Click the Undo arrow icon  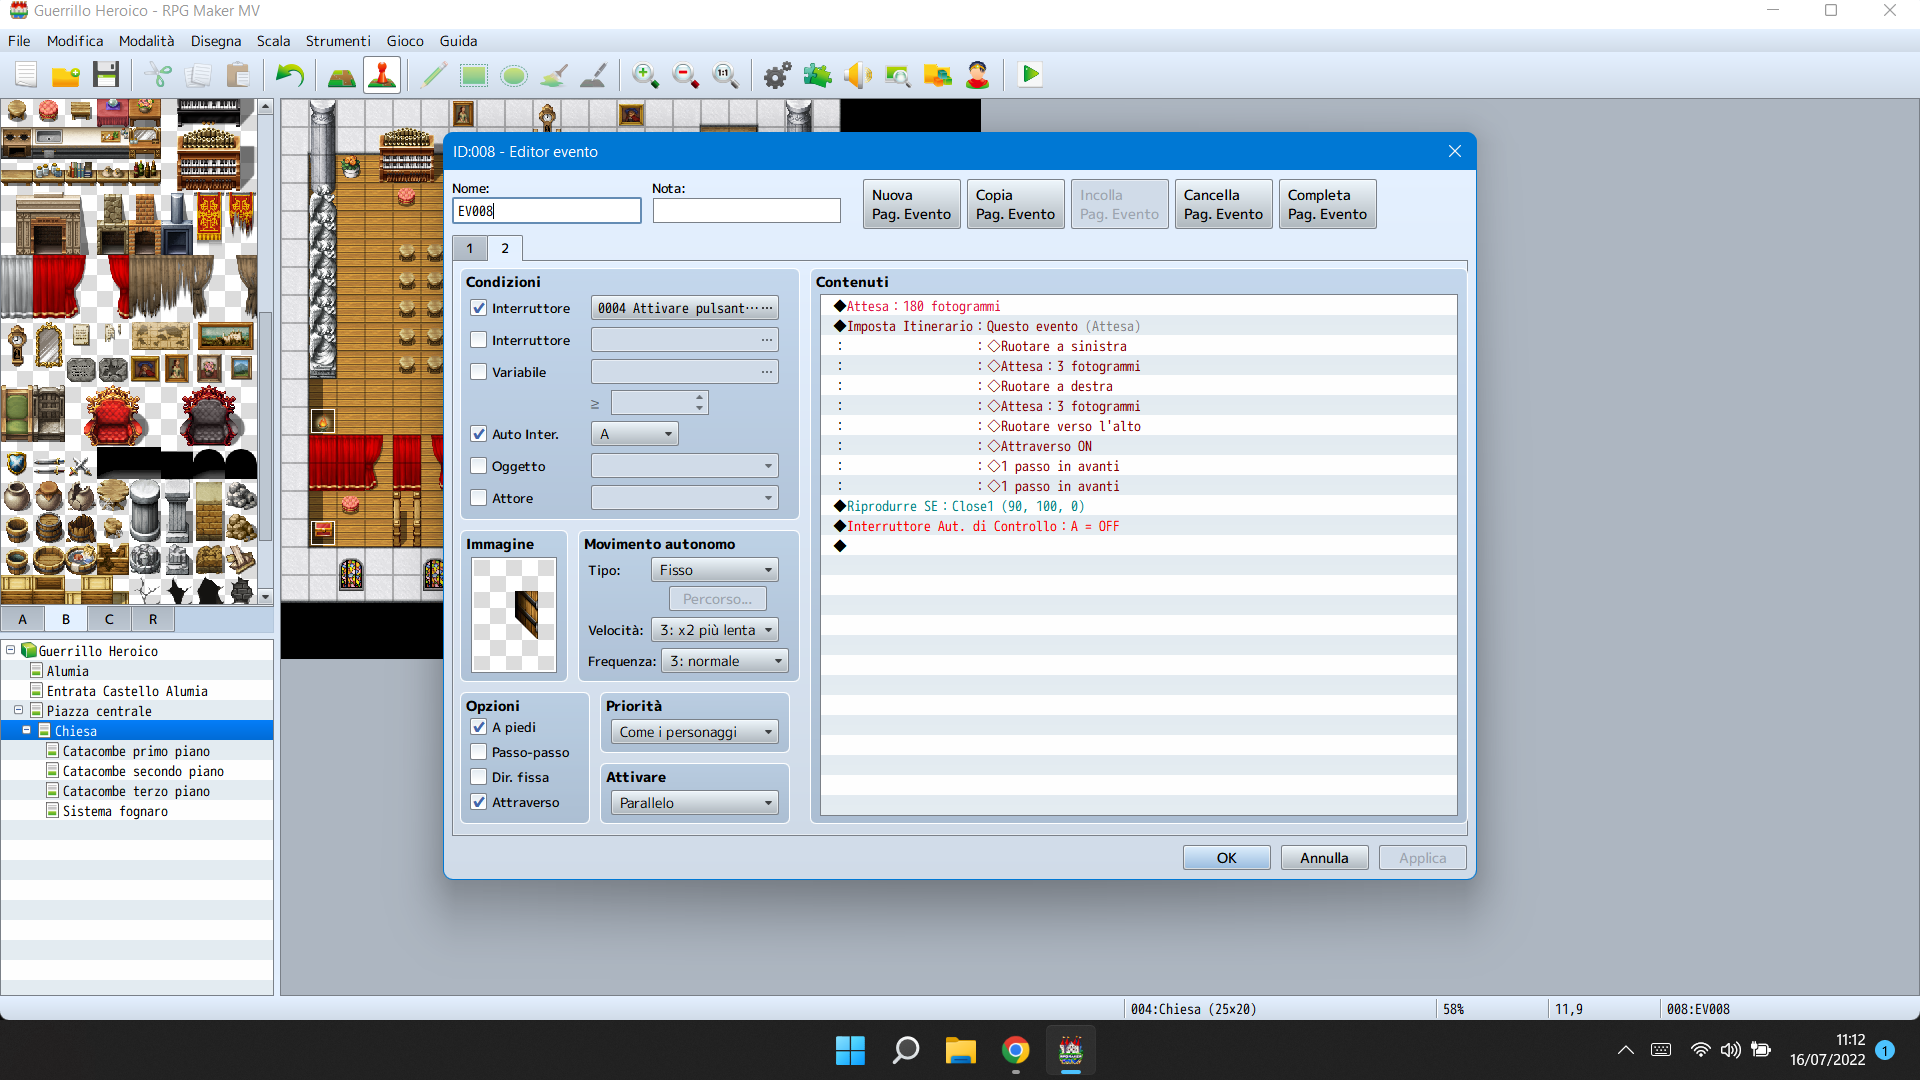pyautogui.click(x=289, y=75)
